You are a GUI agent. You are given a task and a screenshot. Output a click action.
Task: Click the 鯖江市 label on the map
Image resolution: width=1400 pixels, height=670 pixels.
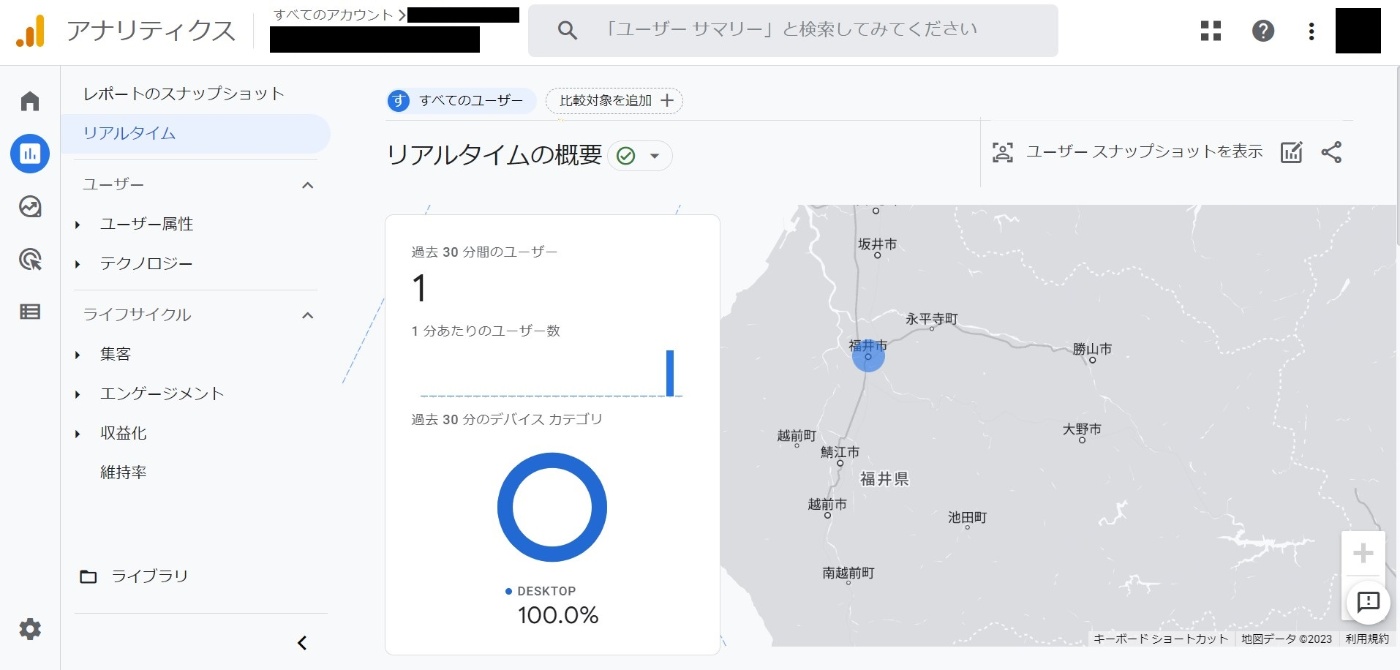[x=840, y=452]
